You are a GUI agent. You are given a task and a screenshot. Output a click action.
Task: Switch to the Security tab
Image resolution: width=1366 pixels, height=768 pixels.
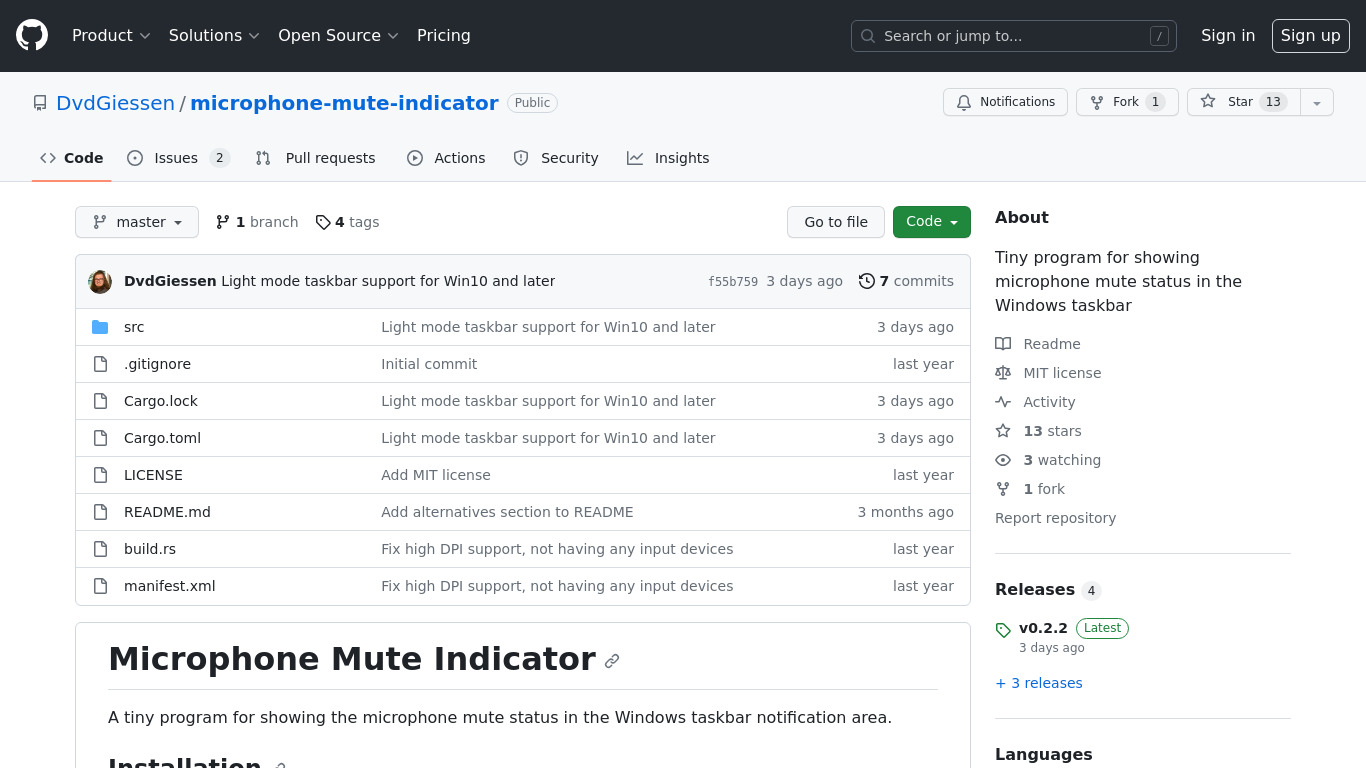tap(556, 158)
